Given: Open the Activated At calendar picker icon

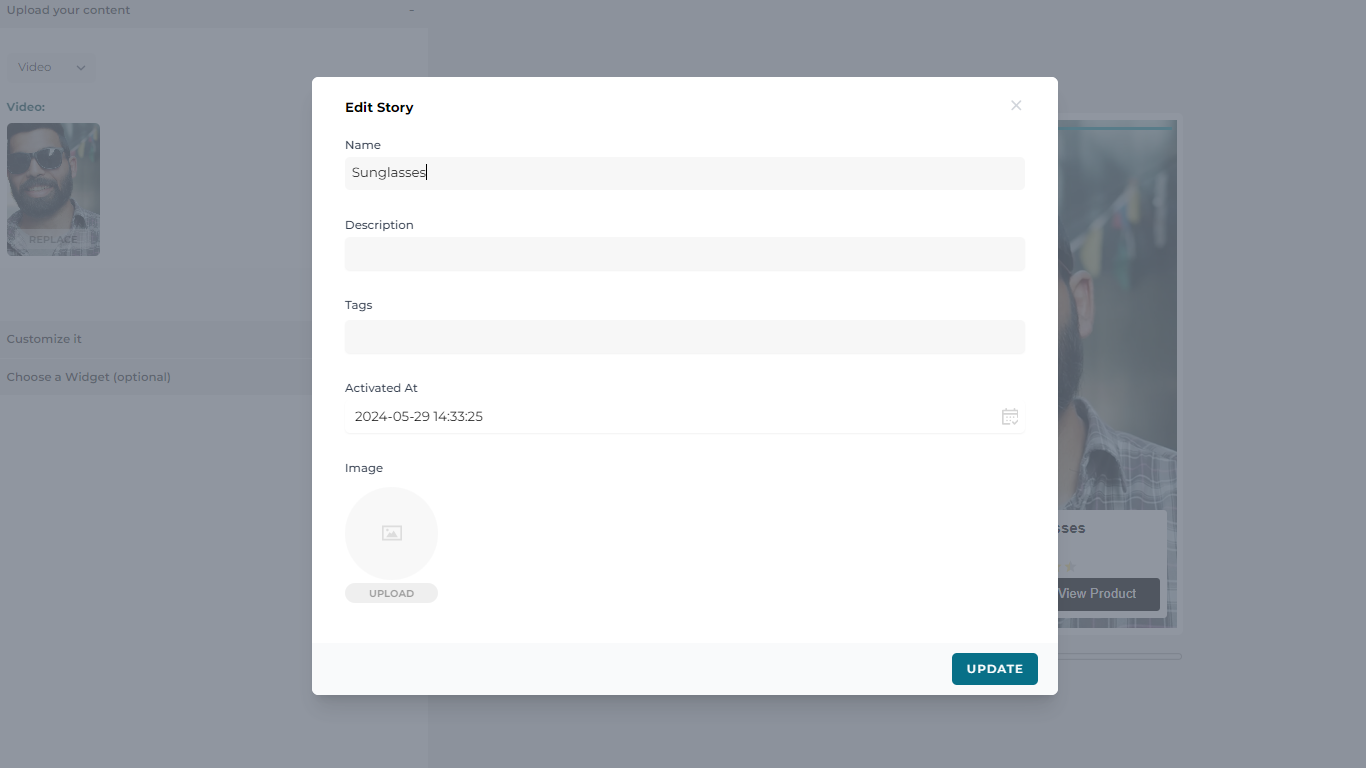Looking at the screenshot, I should click(x=1010, y=417).
